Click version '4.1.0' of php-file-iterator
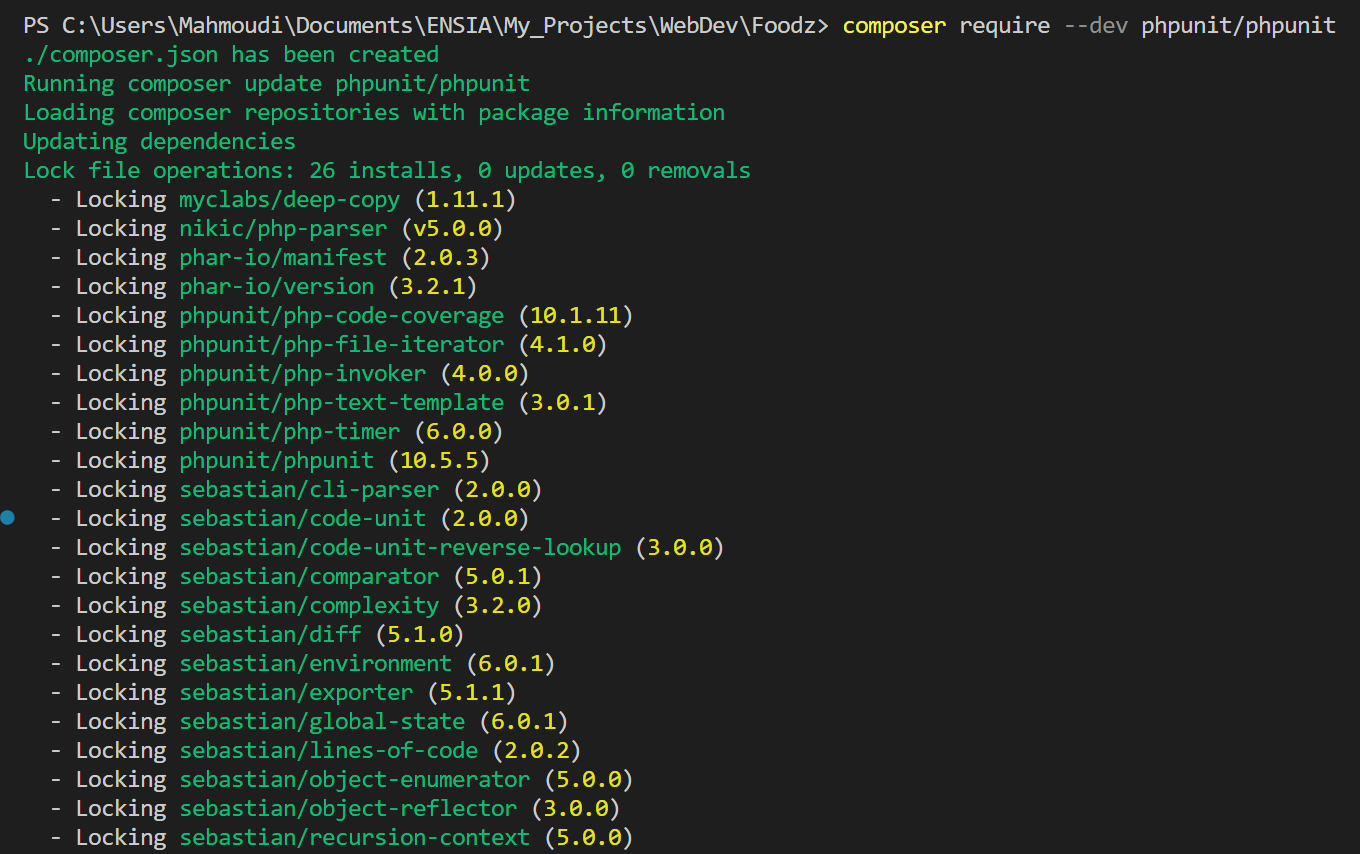The image size is (1360, 854). [x=562, y=344]
